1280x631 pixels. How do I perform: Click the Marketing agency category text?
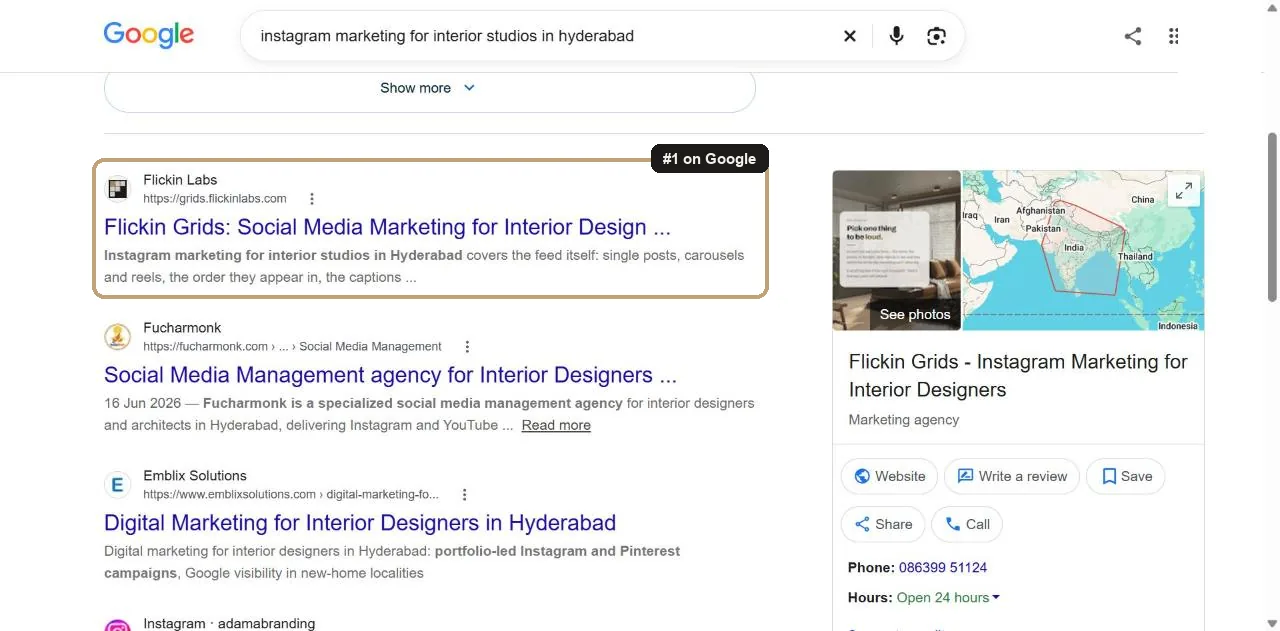pyautogui.click(x=904, y=420)
